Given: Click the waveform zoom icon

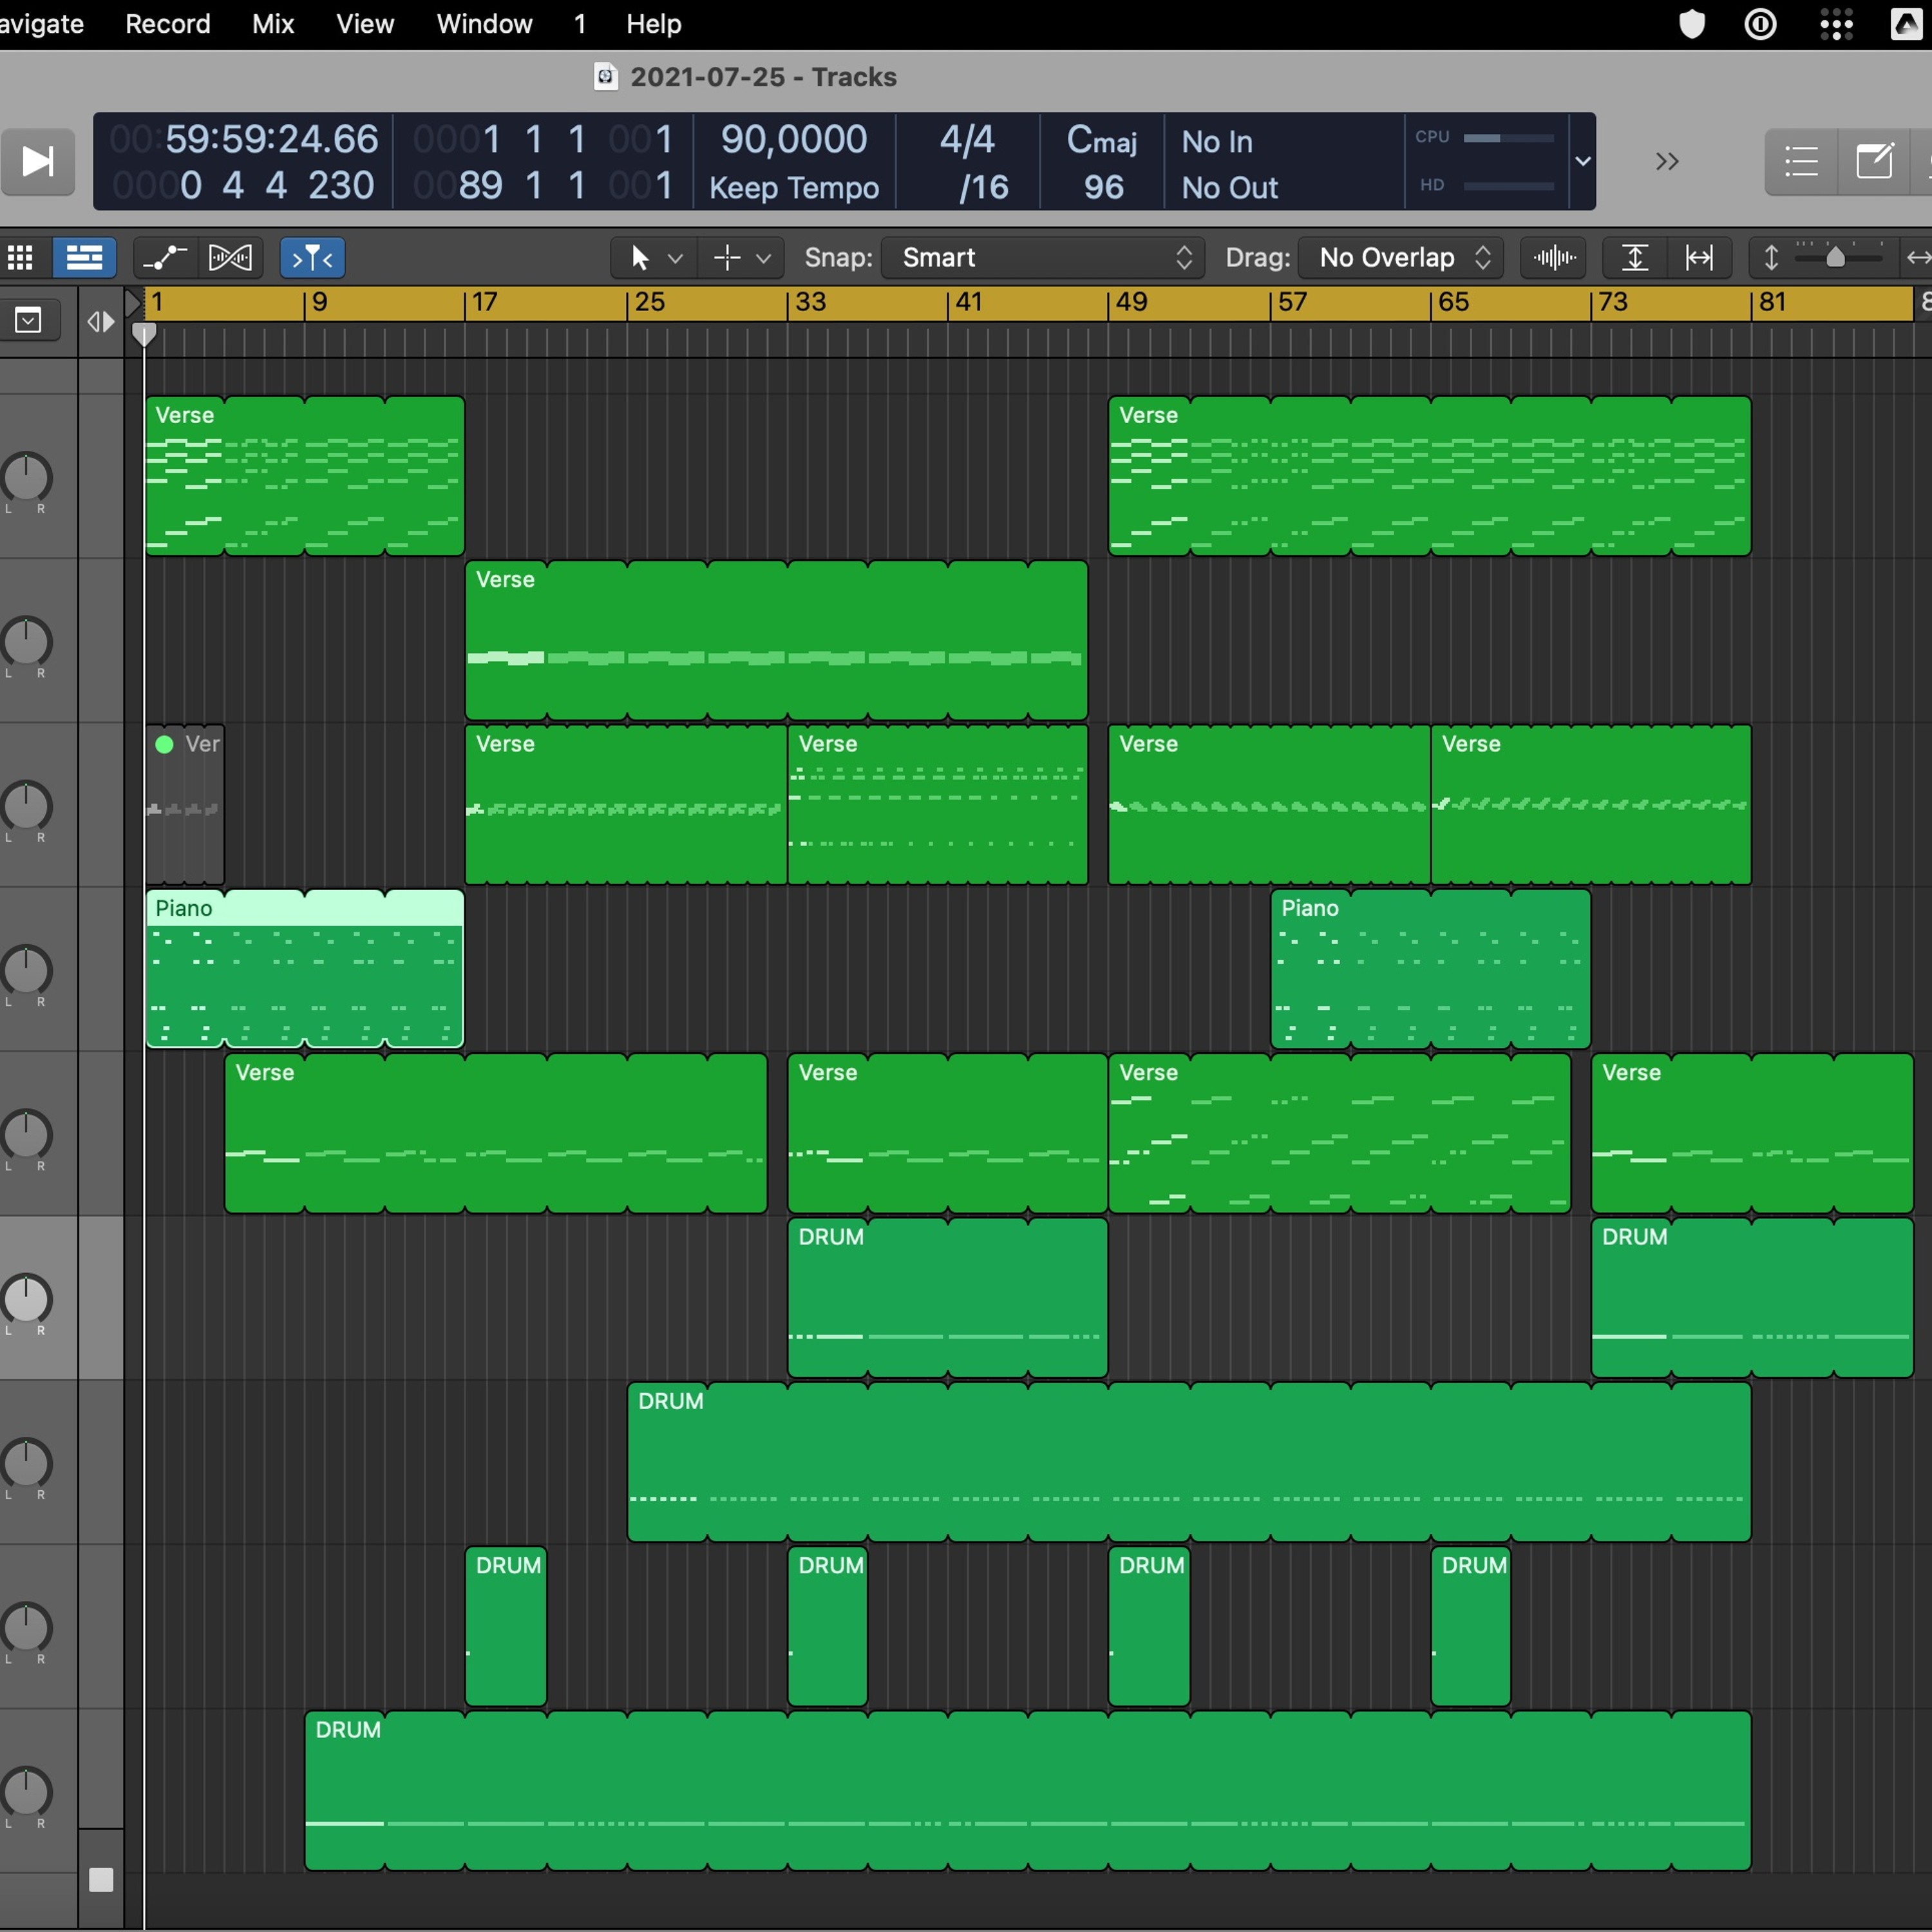Looking at the screenshot, I should tap(1554, 258).
